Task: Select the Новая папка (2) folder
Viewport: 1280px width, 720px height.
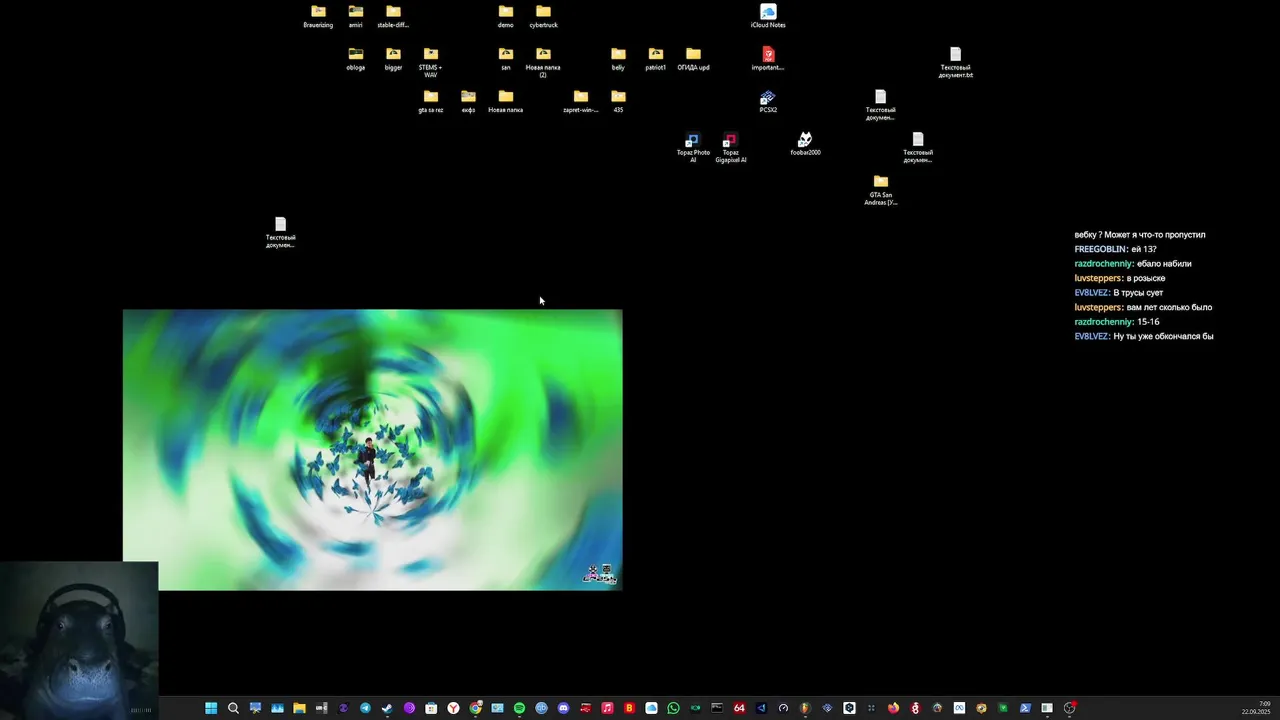Action: click(543, 62)
